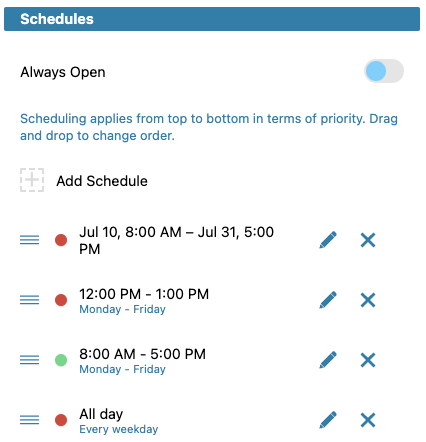This screenshot has height=442, width=426.
Task: Click the red dot beside All day
Action: [x=61, y=420]
